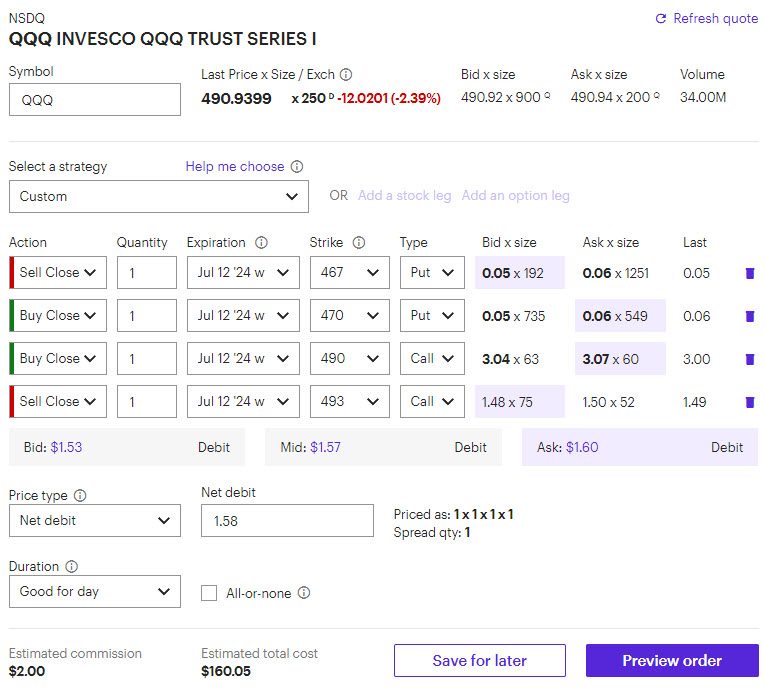The height and width of the screenshot is (689, 765).
Task: Select the Ask $1.60 Debit price
Action: point(640,447)
